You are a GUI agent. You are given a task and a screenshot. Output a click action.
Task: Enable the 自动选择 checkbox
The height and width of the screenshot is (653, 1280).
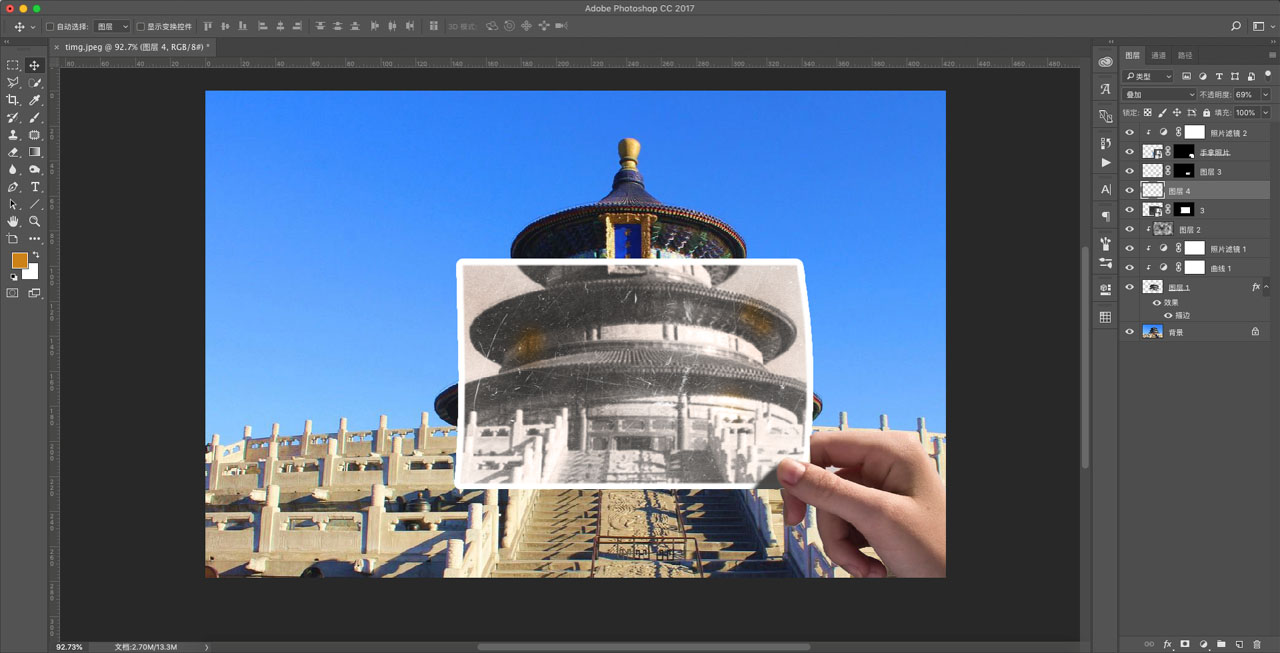click(50, 27)
